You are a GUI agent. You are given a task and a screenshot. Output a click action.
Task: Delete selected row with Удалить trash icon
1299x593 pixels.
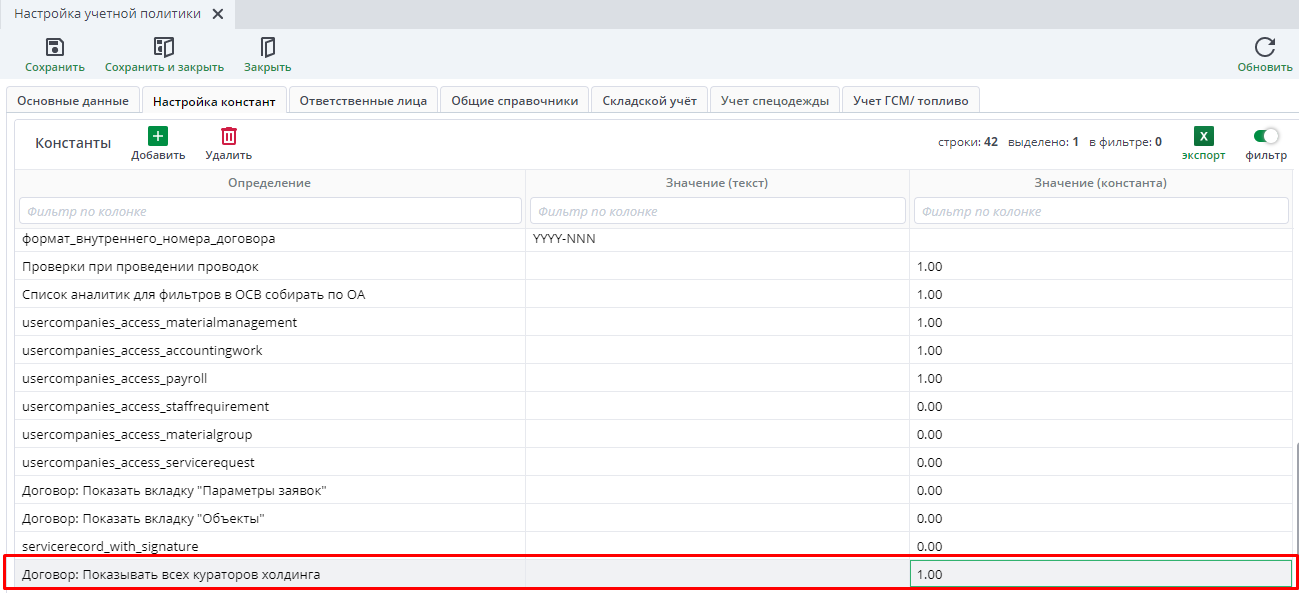point(229,136)
